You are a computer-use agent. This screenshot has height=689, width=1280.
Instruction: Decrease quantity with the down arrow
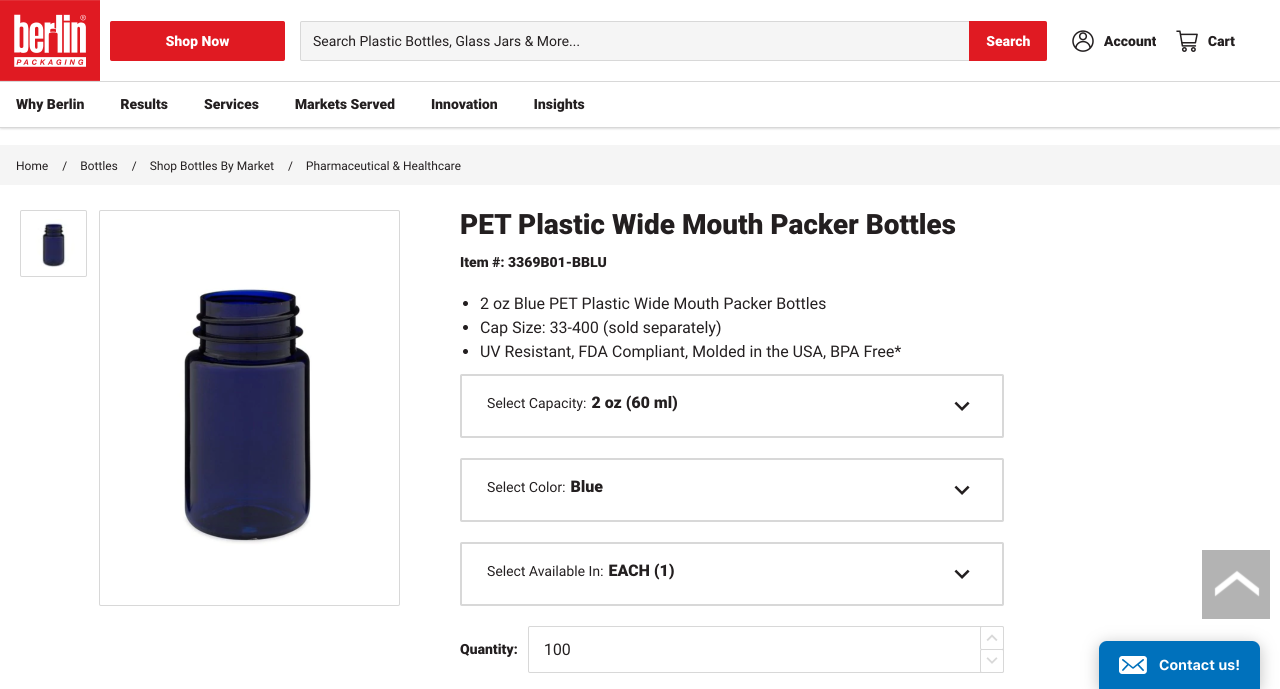coord(992,660)
